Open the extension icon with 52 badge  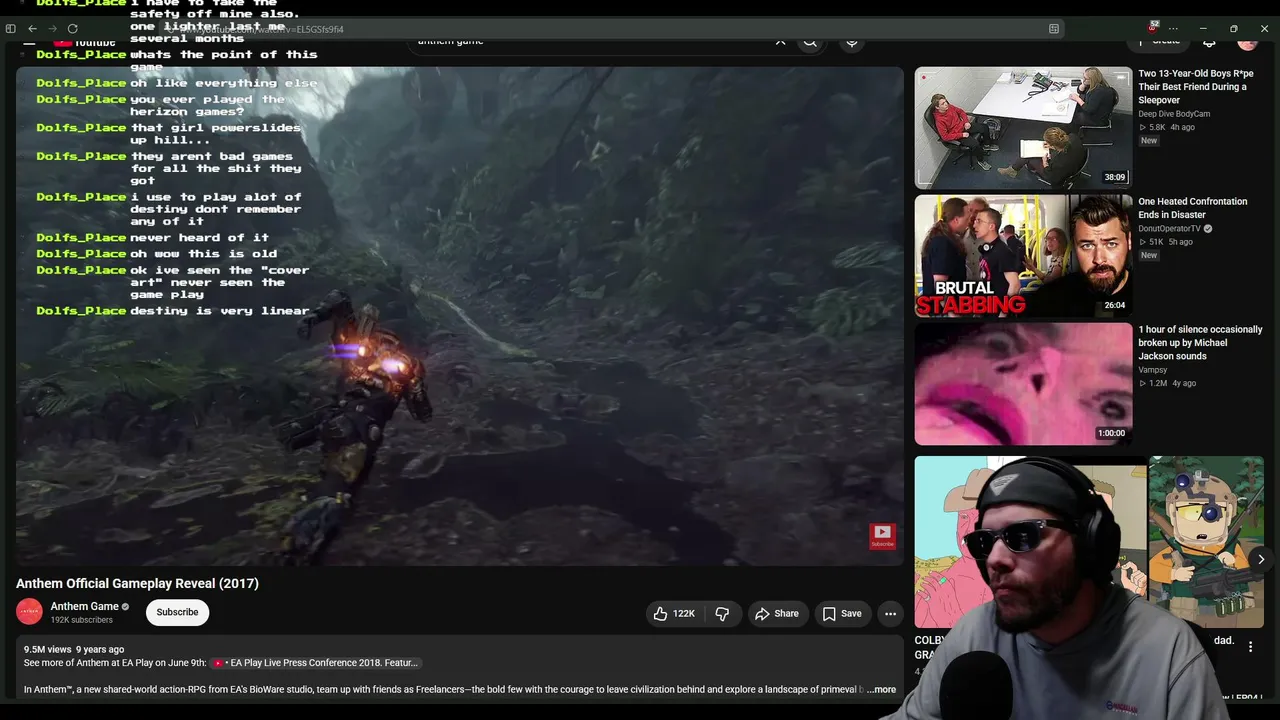1153,27
